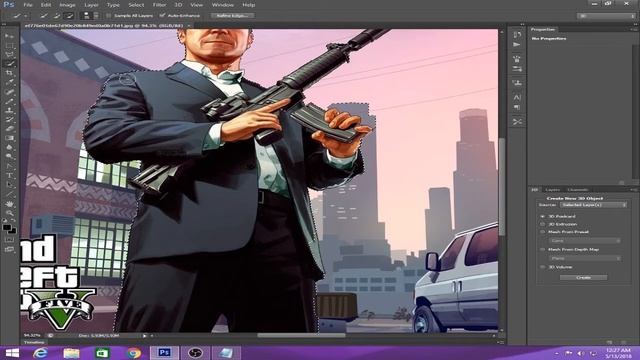Select the 3D Postcard radio option
640x360 pixels.
(x=542, y=216)
